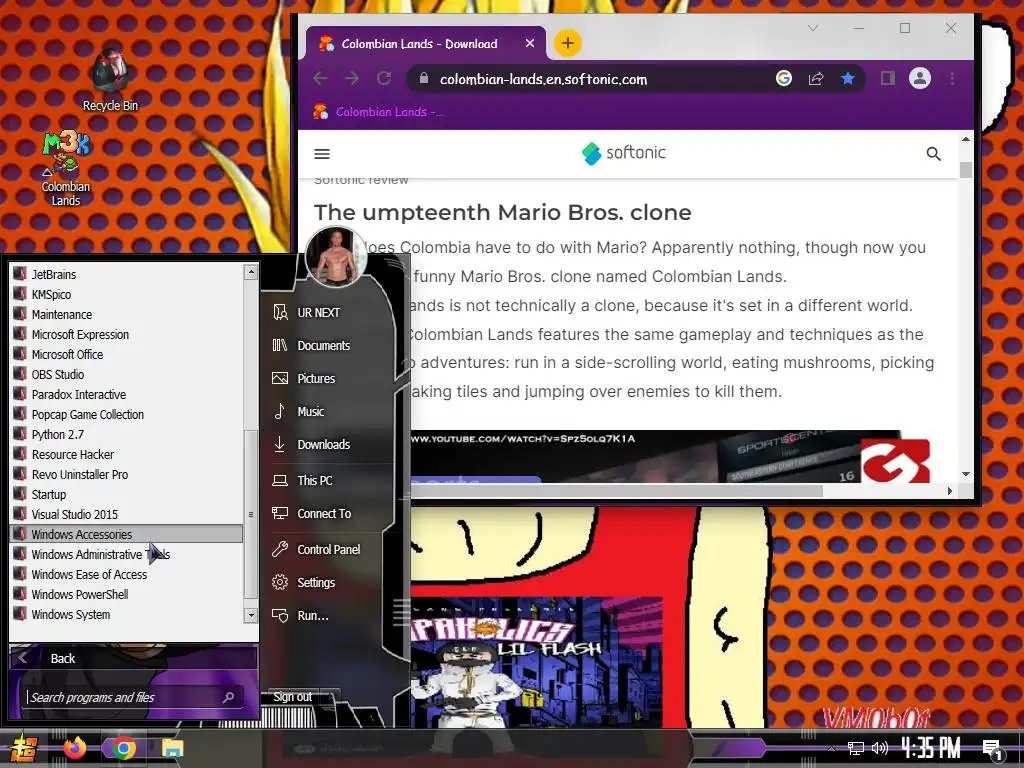
Task: Go forward in Chrome browser
Action: 352,78
